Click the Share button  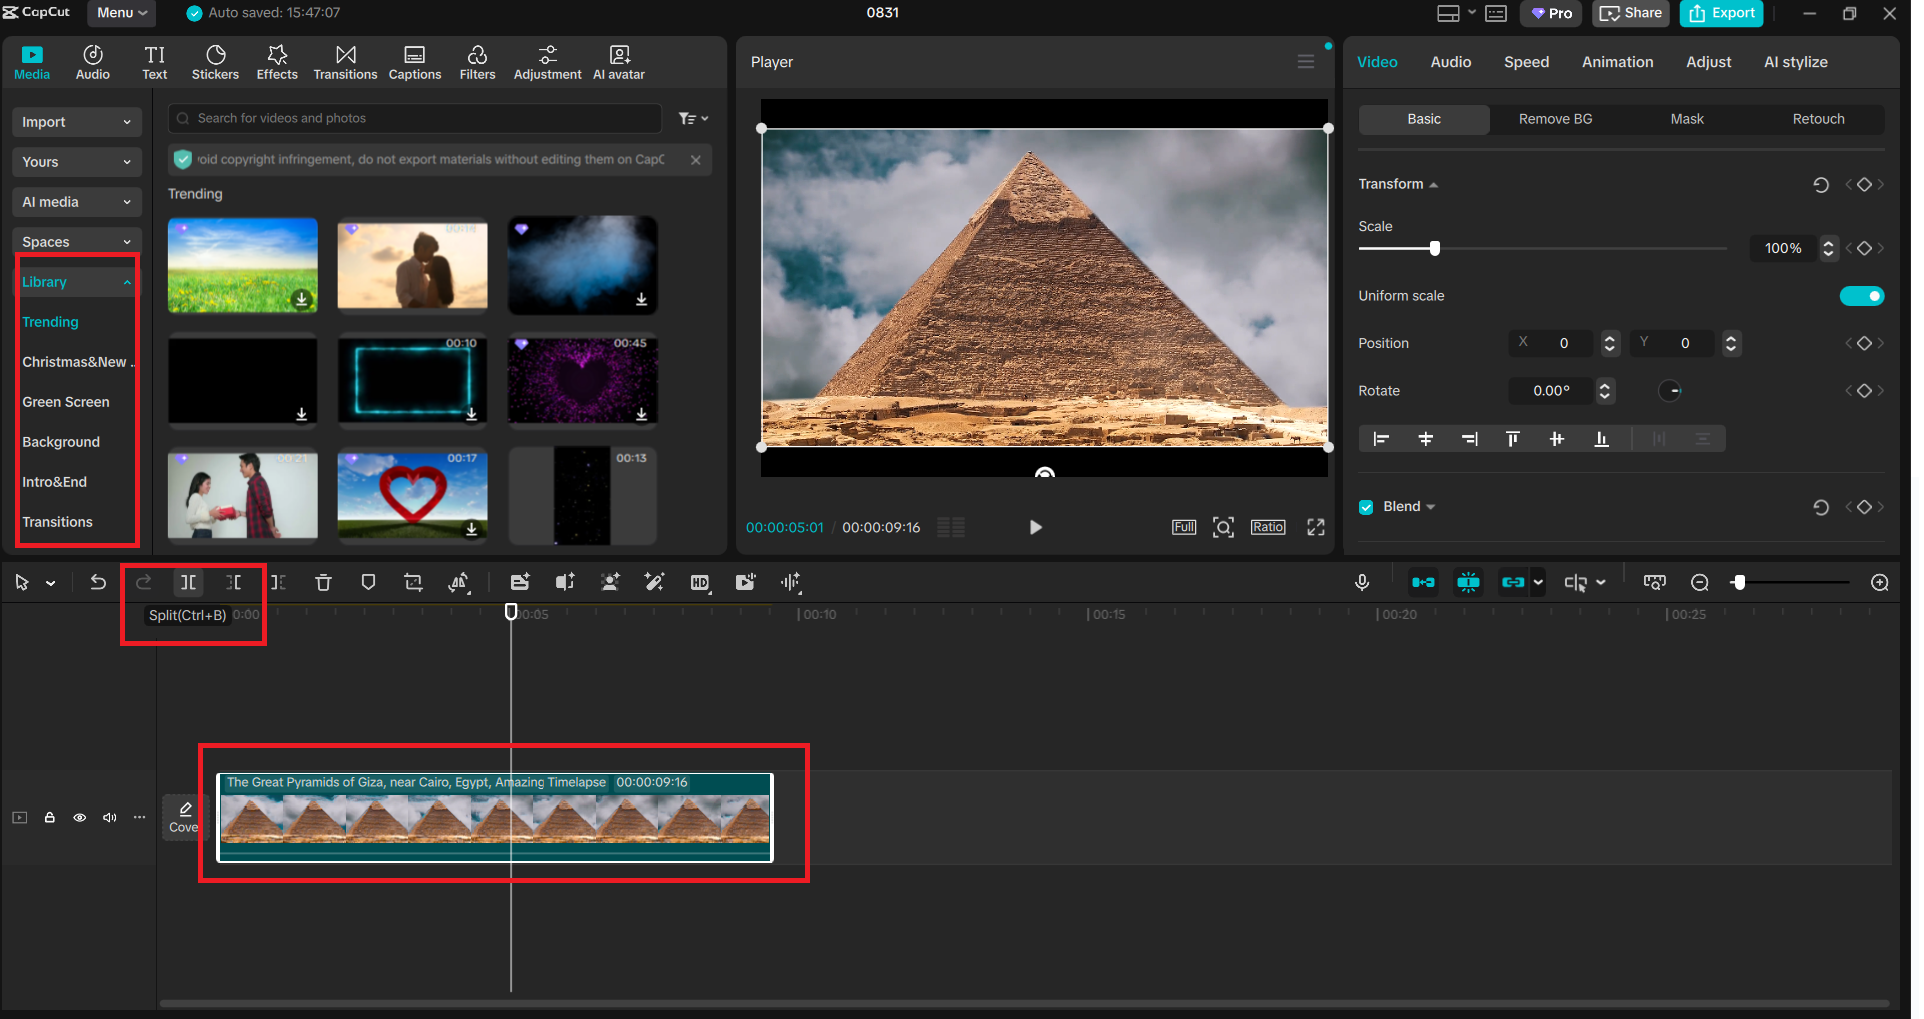coord(1631,13)
